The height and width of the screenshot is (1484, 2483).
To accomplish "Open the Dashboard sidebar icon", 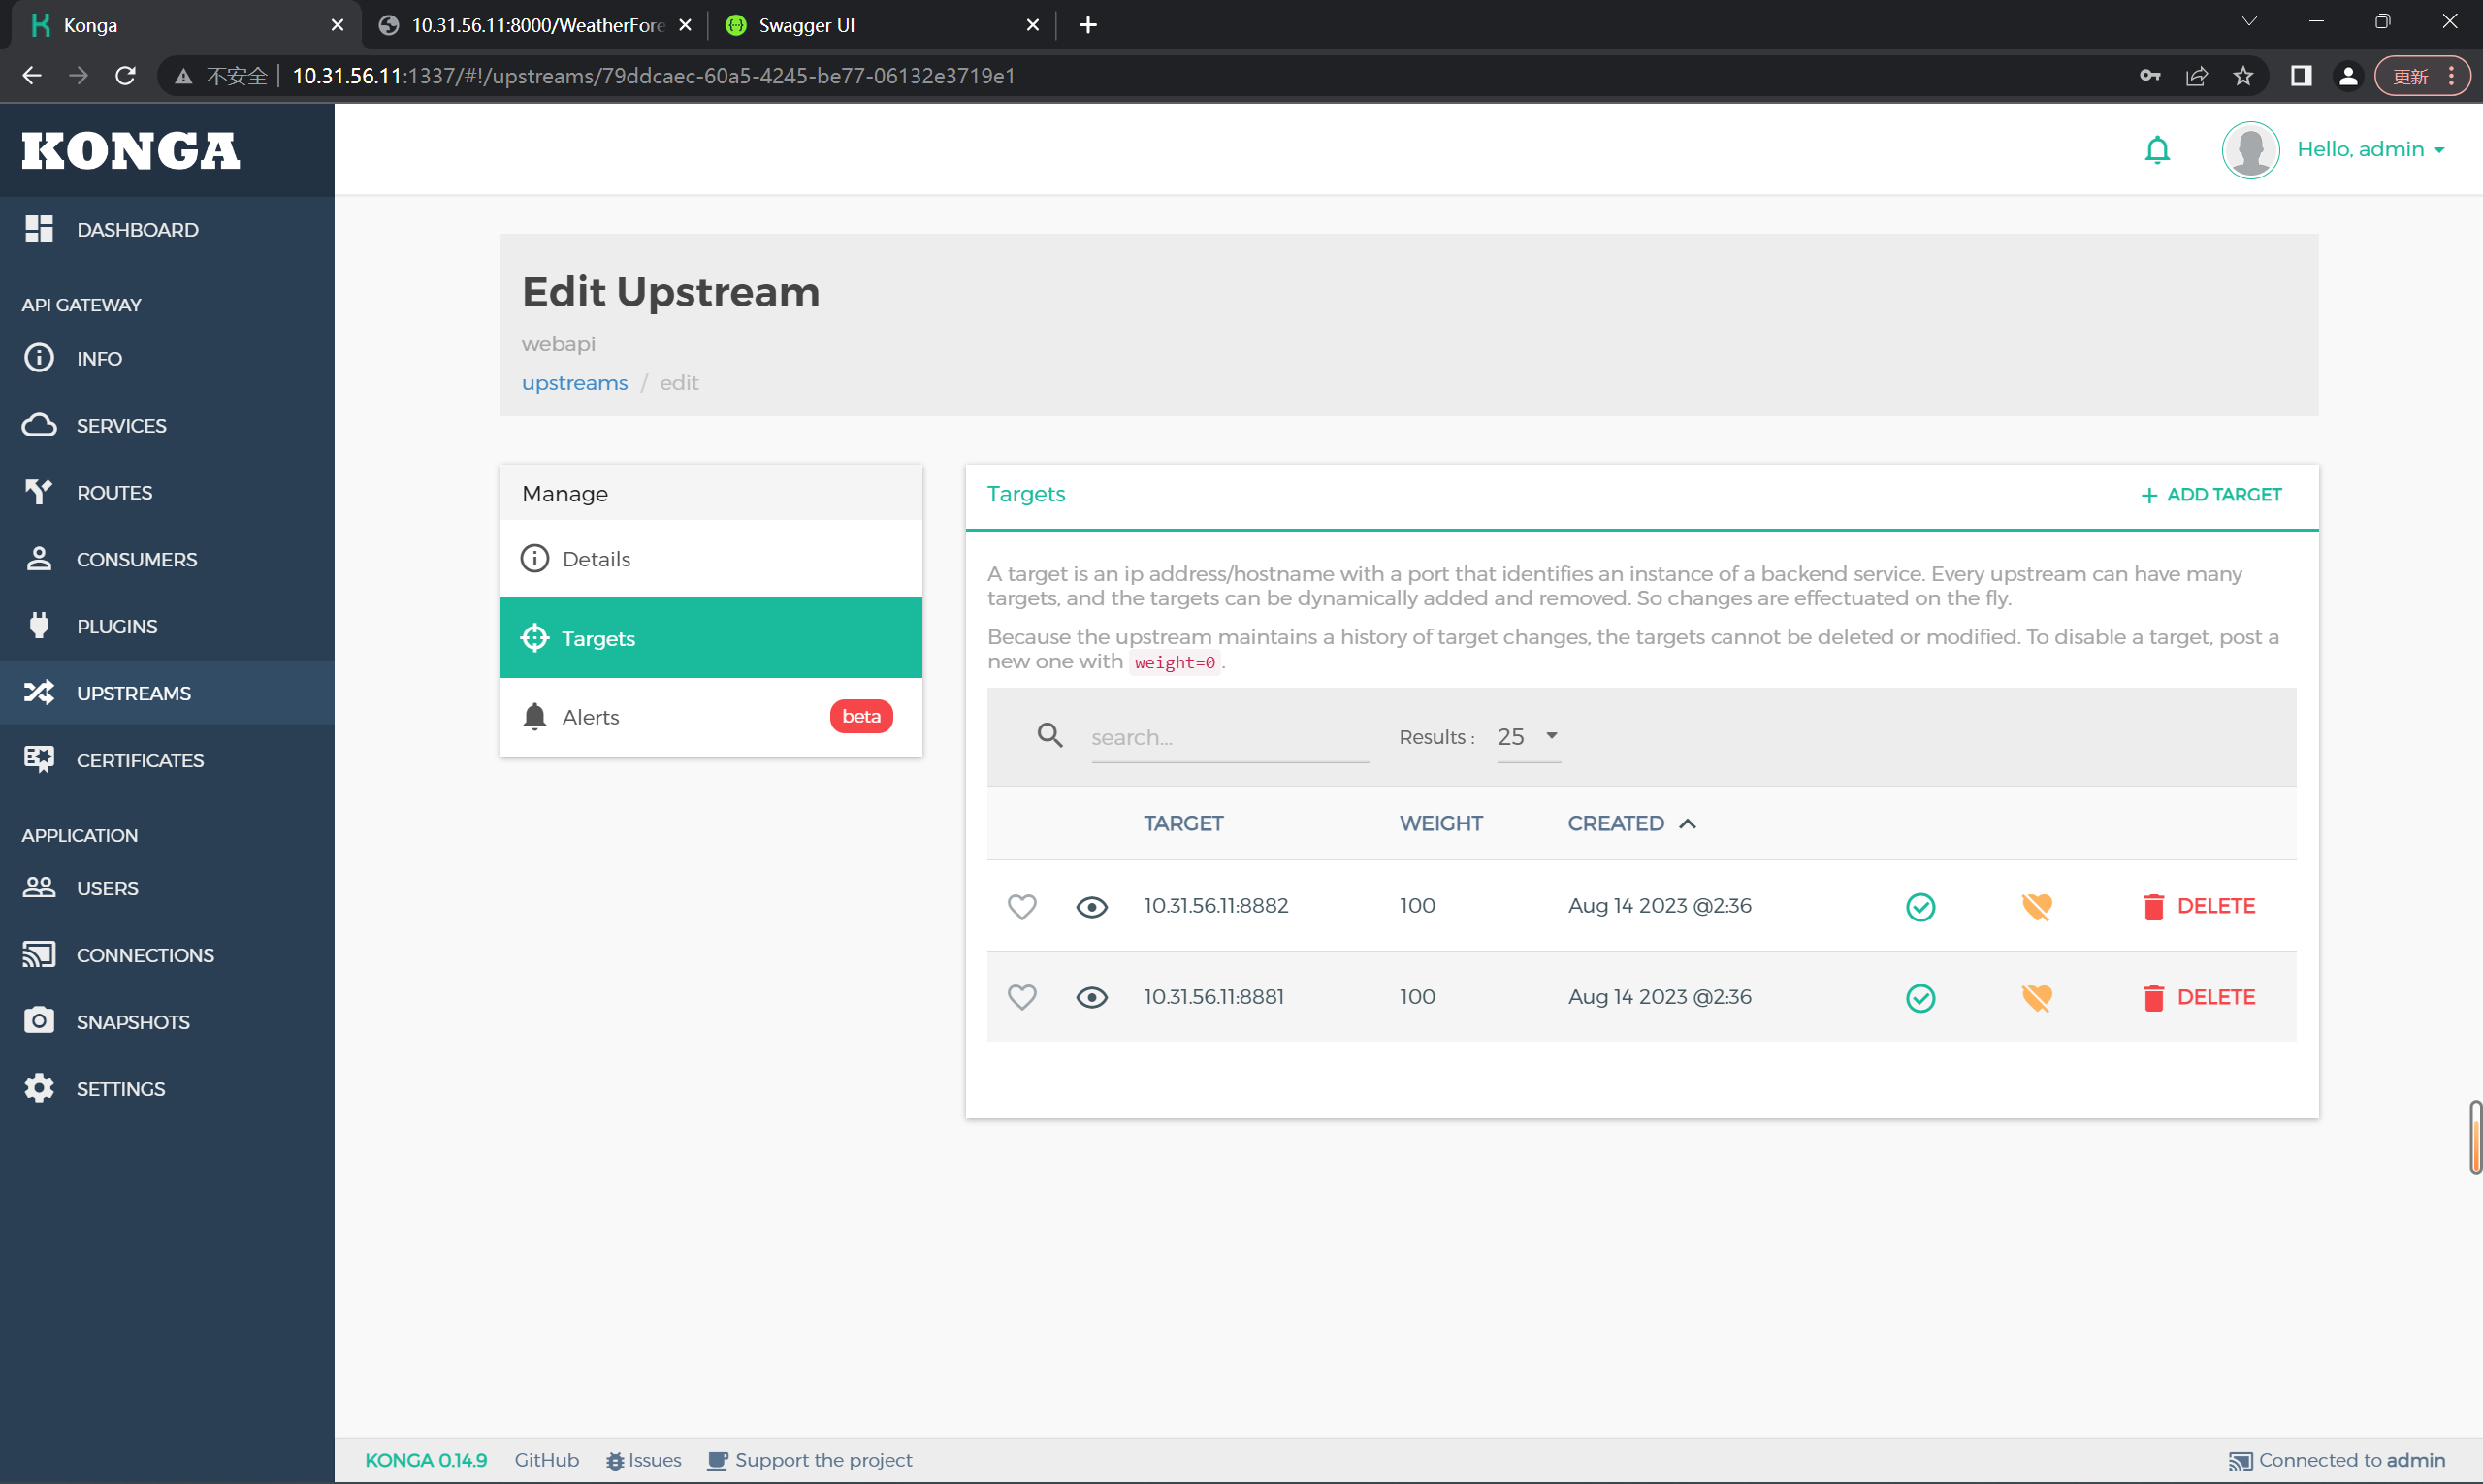I will pos(39,229).
